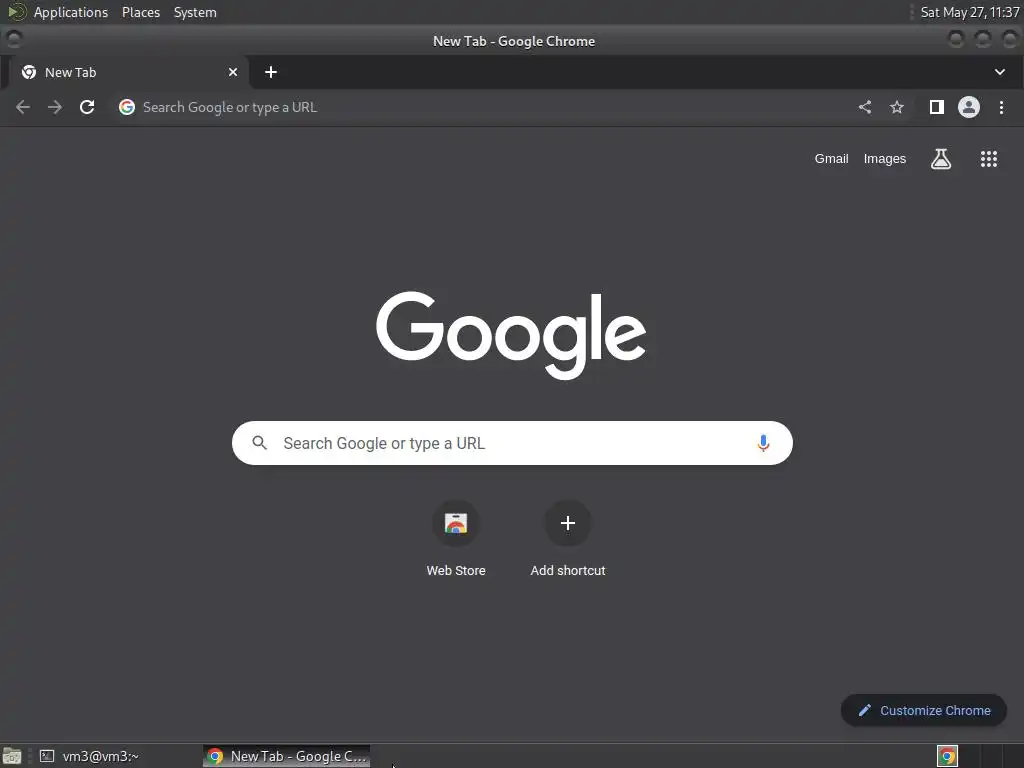This screenshot has width=1024, height=768.
Task: Click Customize Chrome button
Action: tap(923, 711)
